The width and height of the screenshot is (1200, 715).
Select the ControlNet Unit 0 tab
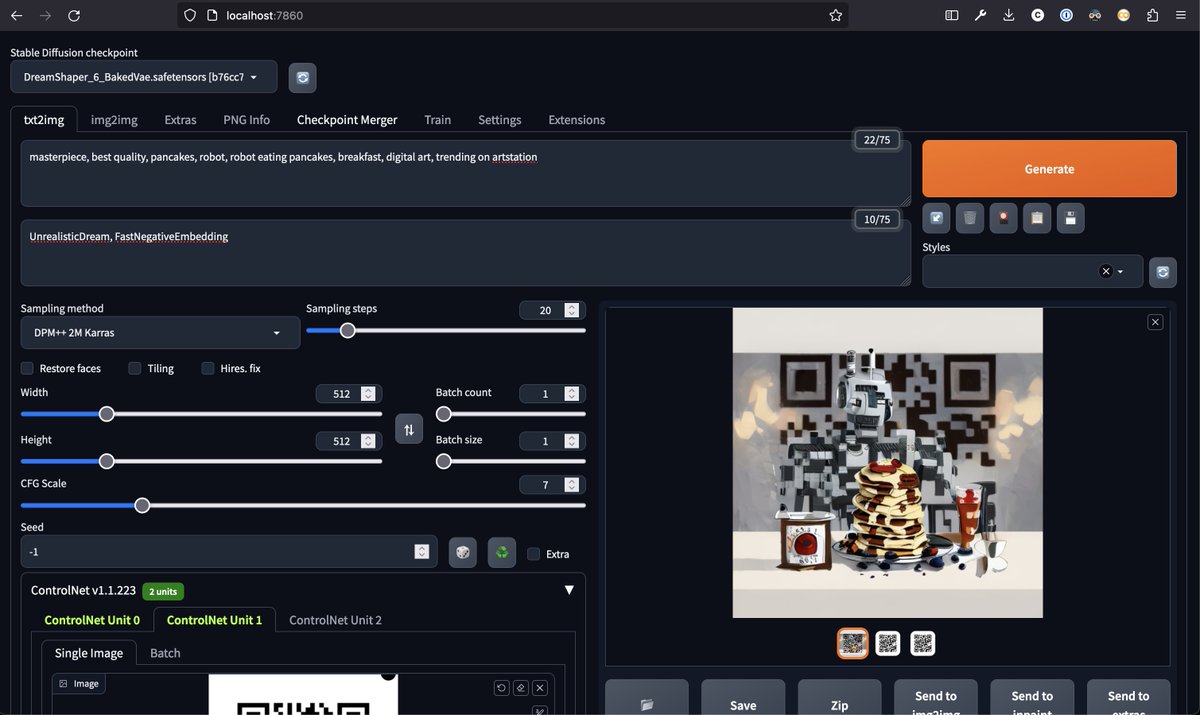point(92,620)
